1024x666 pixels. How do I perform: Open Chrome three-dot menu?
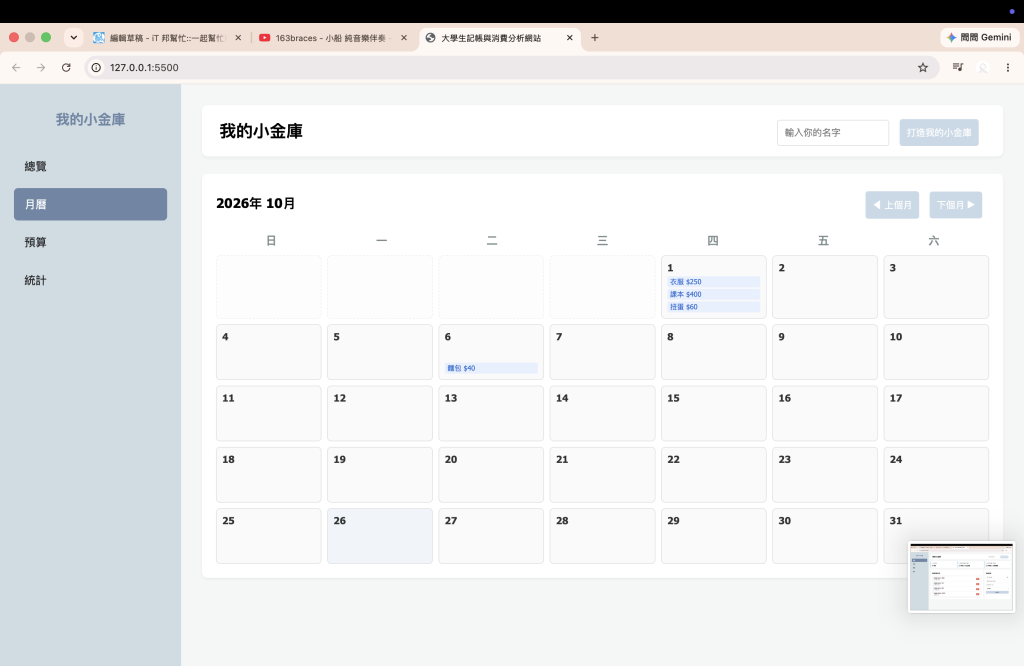(x=1008, y=67)
